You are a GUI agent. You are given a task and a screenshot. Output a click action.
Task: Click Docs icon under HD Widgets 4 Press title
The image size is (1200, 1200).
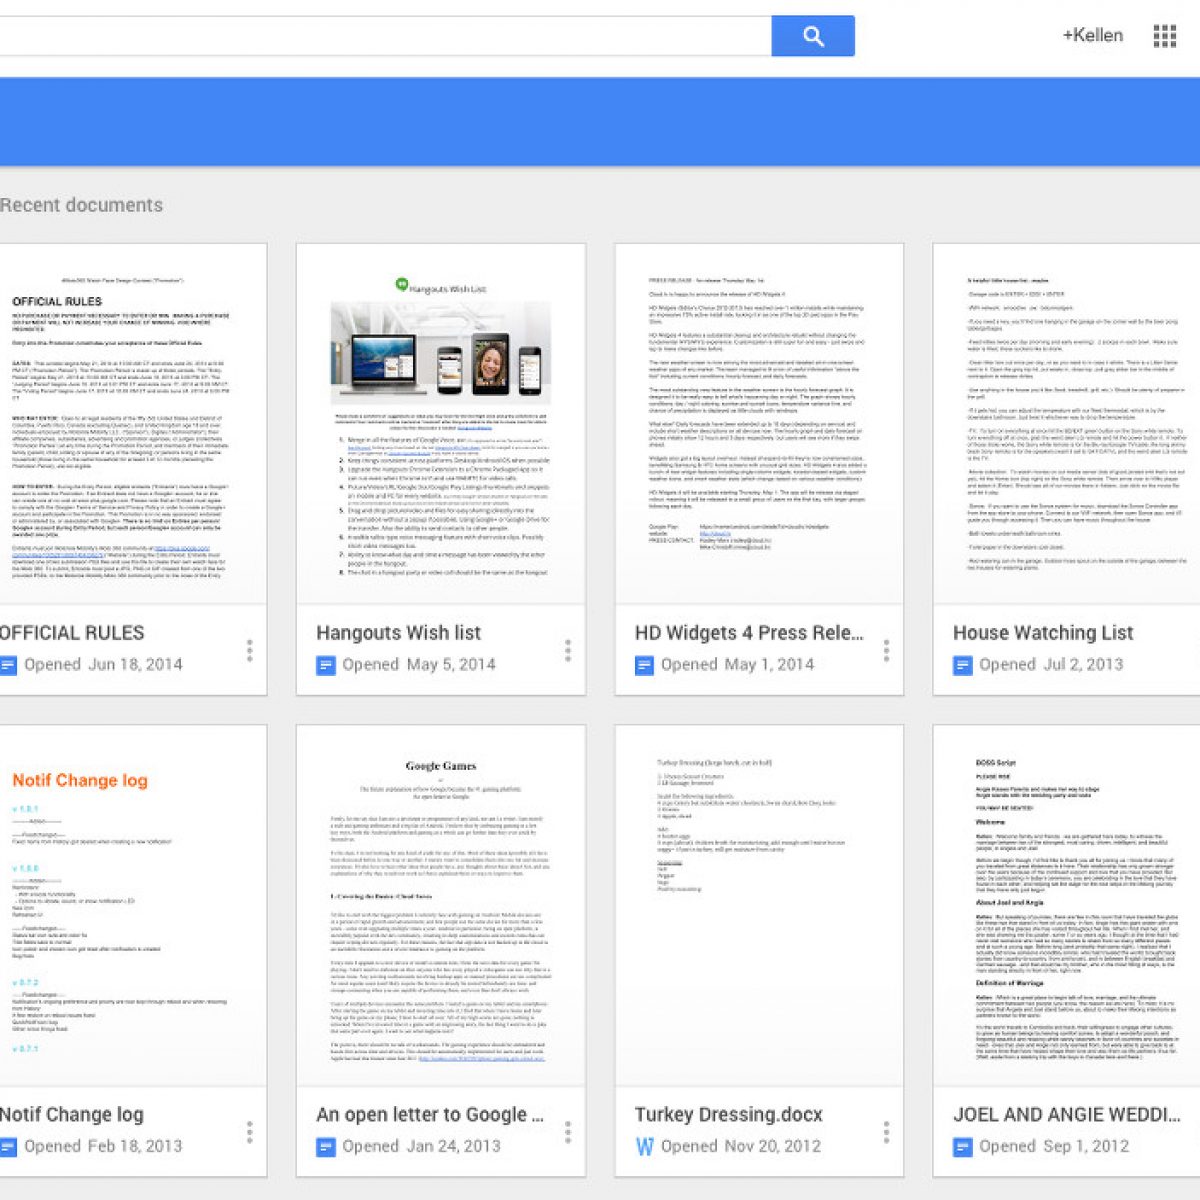point(644,665)
